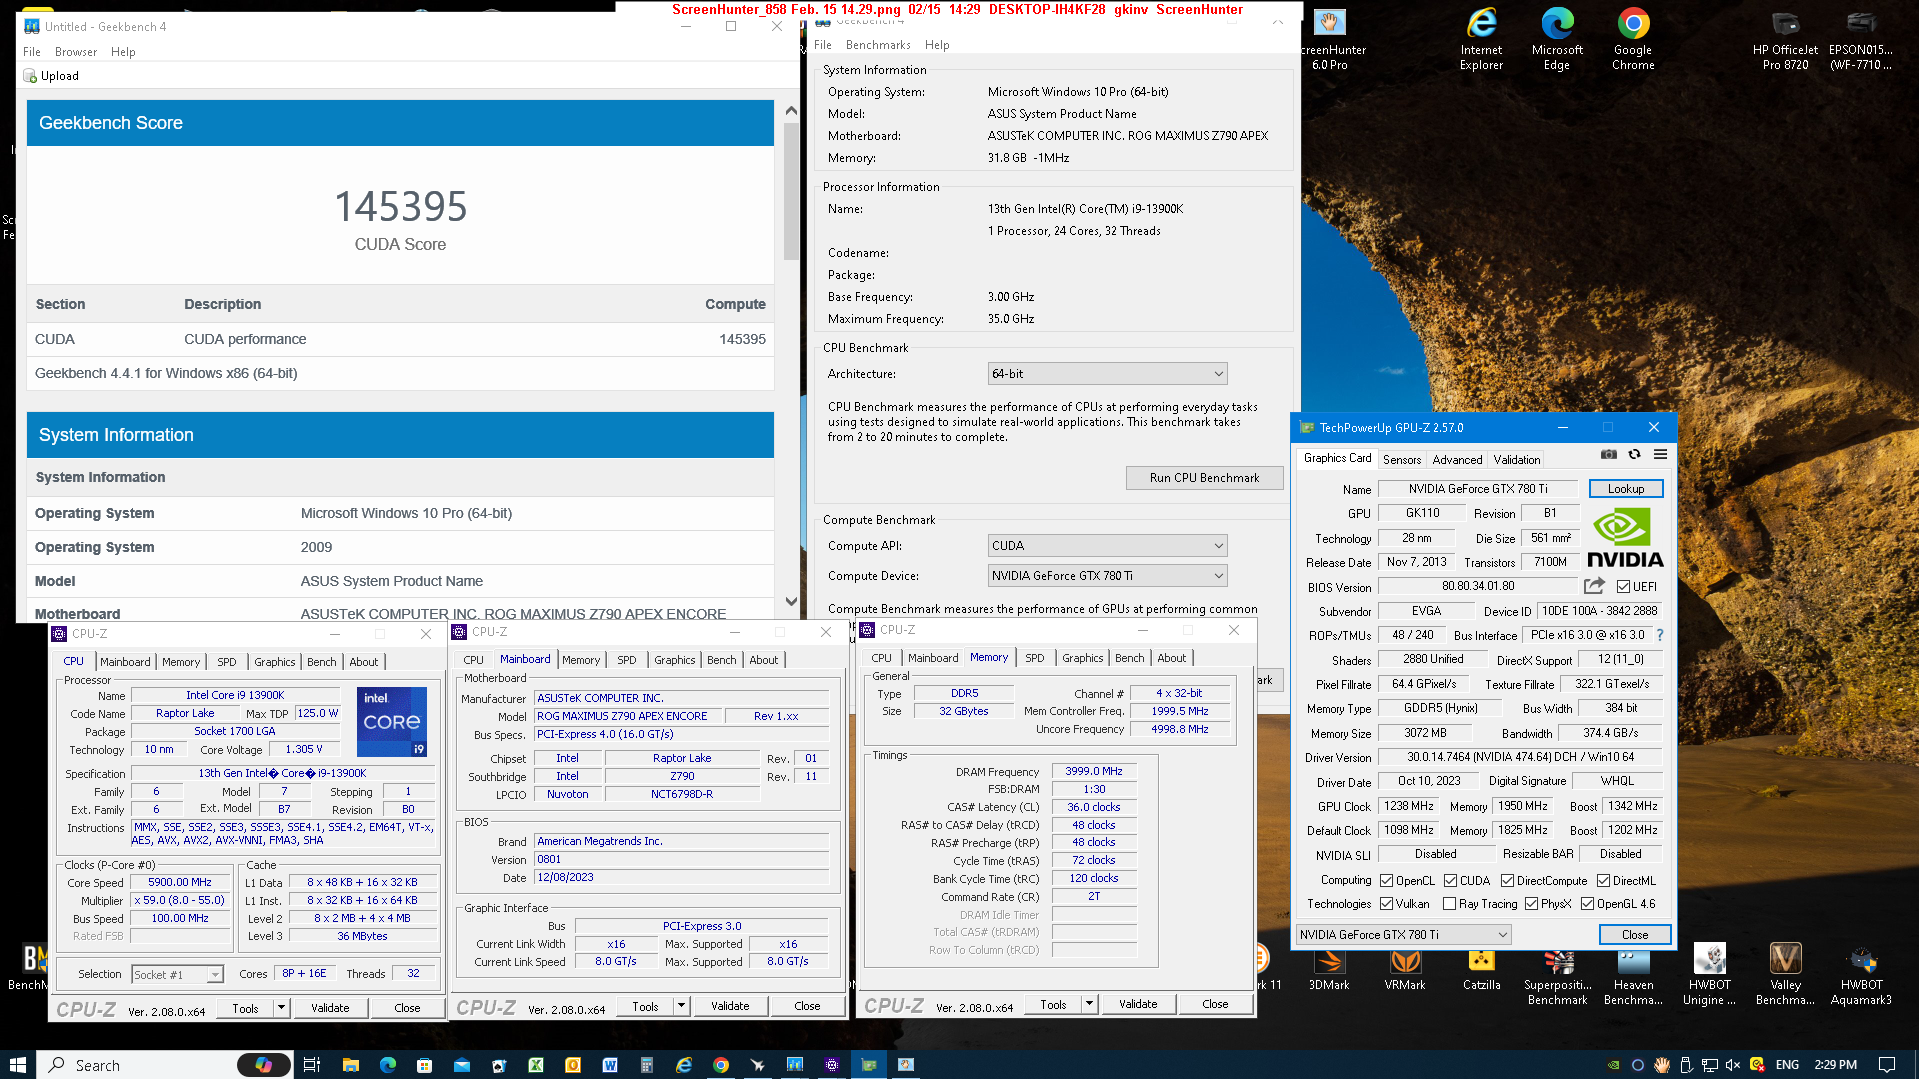Toggle PhysX checkbox in GPU-Z
Screen dimensions: 1919x1079
click(x=1531, y=904)
